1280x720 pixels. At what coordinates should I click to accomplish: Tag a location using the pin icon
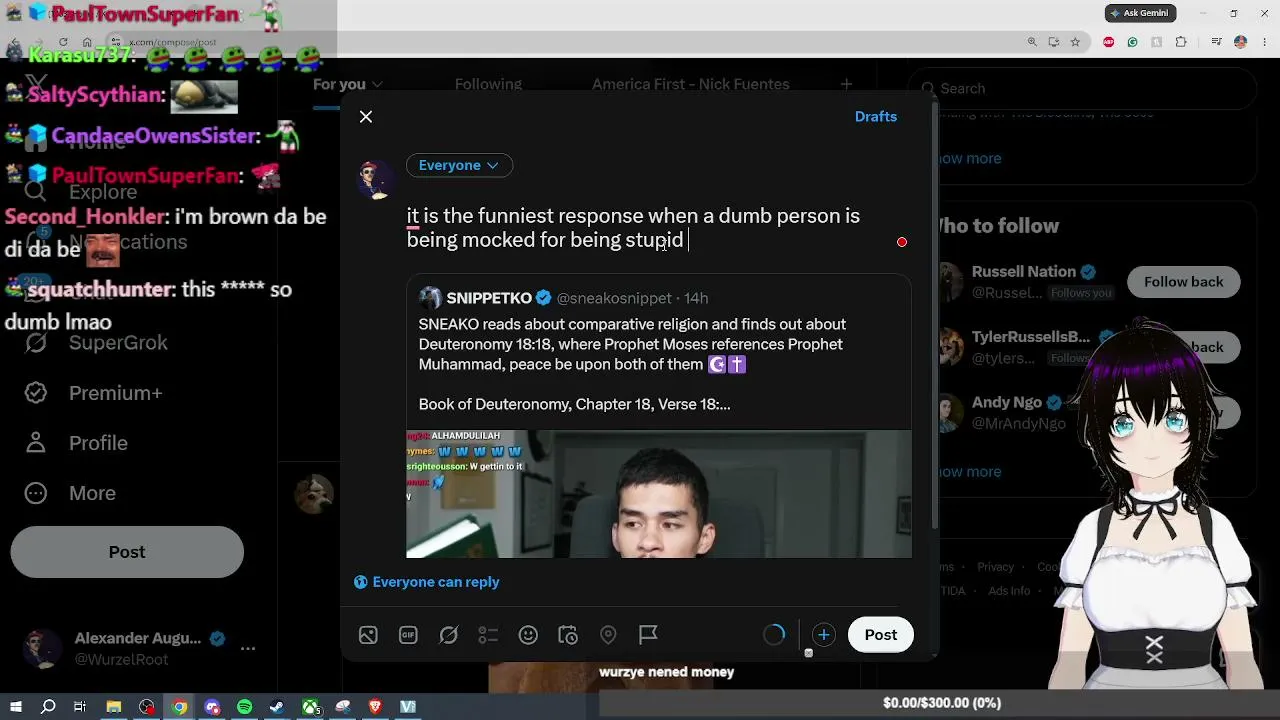(608, 635)
